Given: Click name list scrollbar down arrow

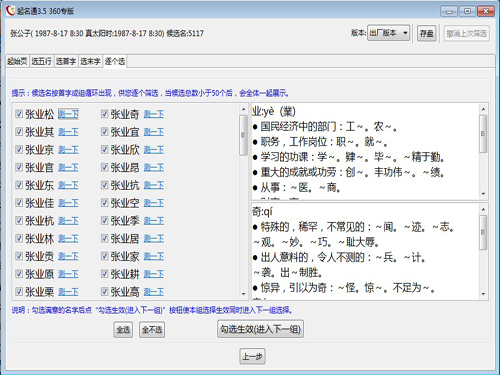Looking at the screenshot, I should (243, 294).
